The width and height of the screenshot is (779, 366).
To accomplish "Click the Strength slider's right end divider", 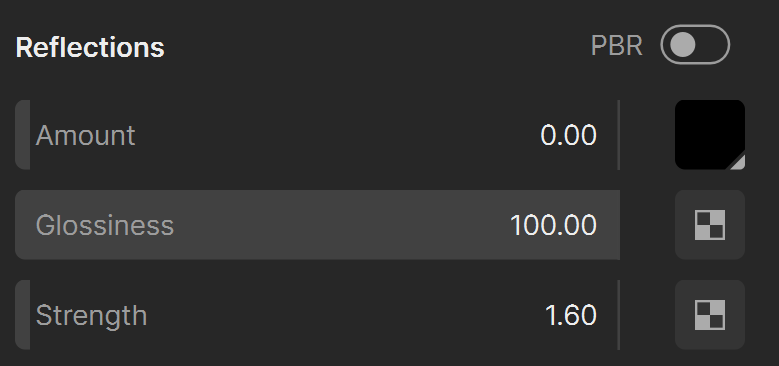I will tap(619, 315).
